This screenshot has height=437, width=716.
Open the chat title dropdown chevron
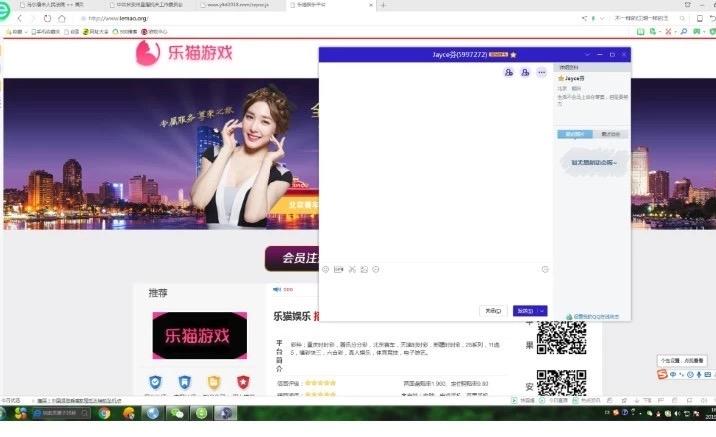pyautogui.click(x=588, y=54)
